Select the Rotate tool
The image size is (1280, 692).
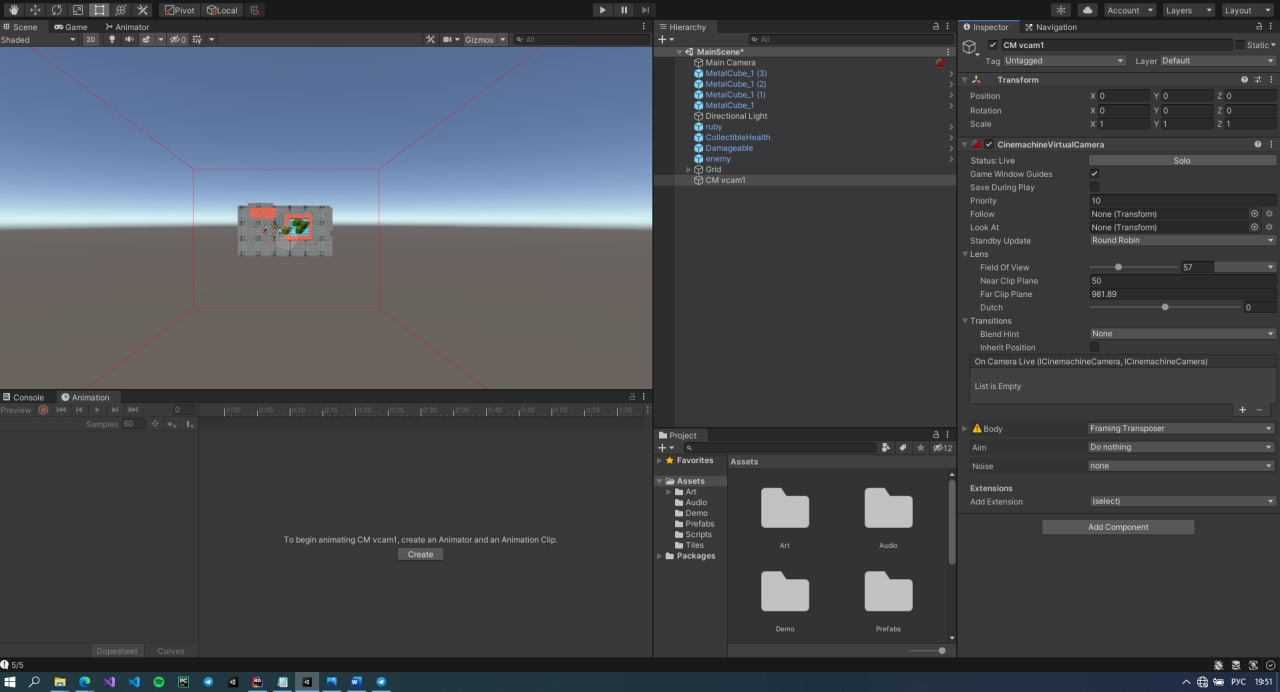[57, 10]
